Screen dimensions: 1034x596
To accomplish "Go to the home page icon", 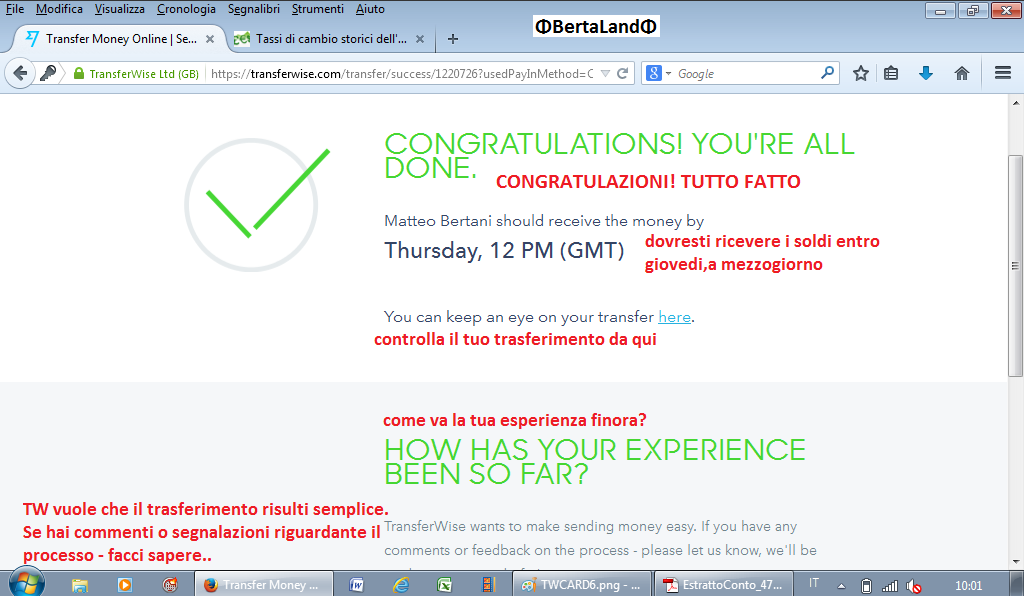I will coord(961,73).
